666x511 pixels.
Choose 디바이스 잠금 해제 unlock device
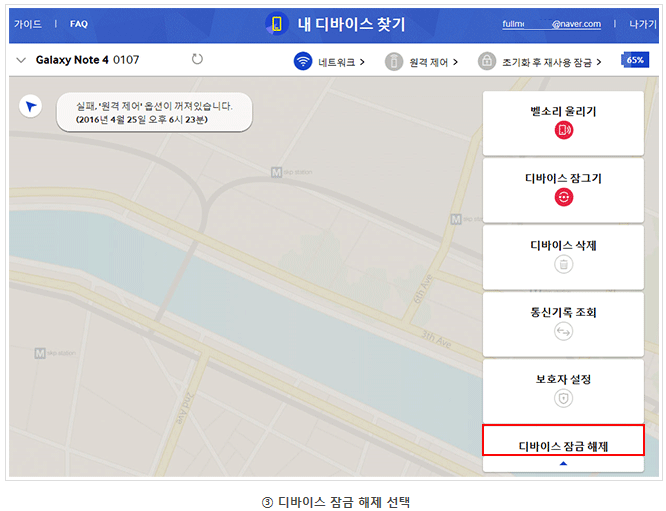(563, 440)
